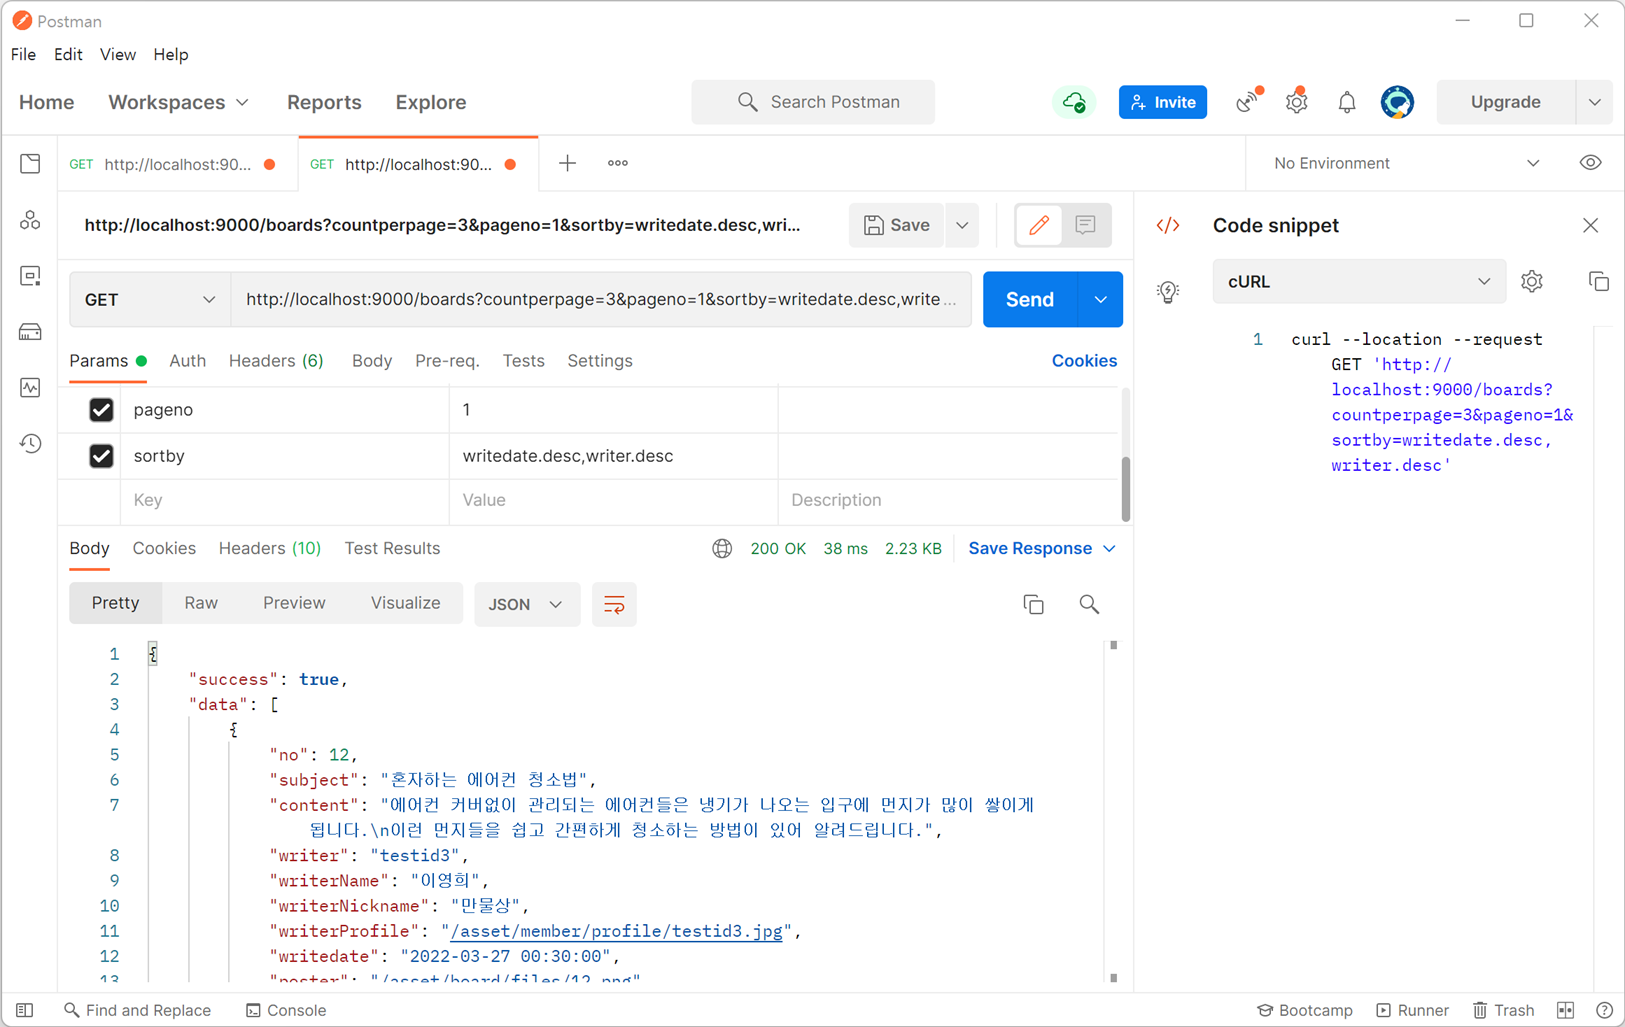The height and width of the screenshot is (1027, 1625).
Task: Open Workspaces dropdown
Action: (x=178, y=102)
